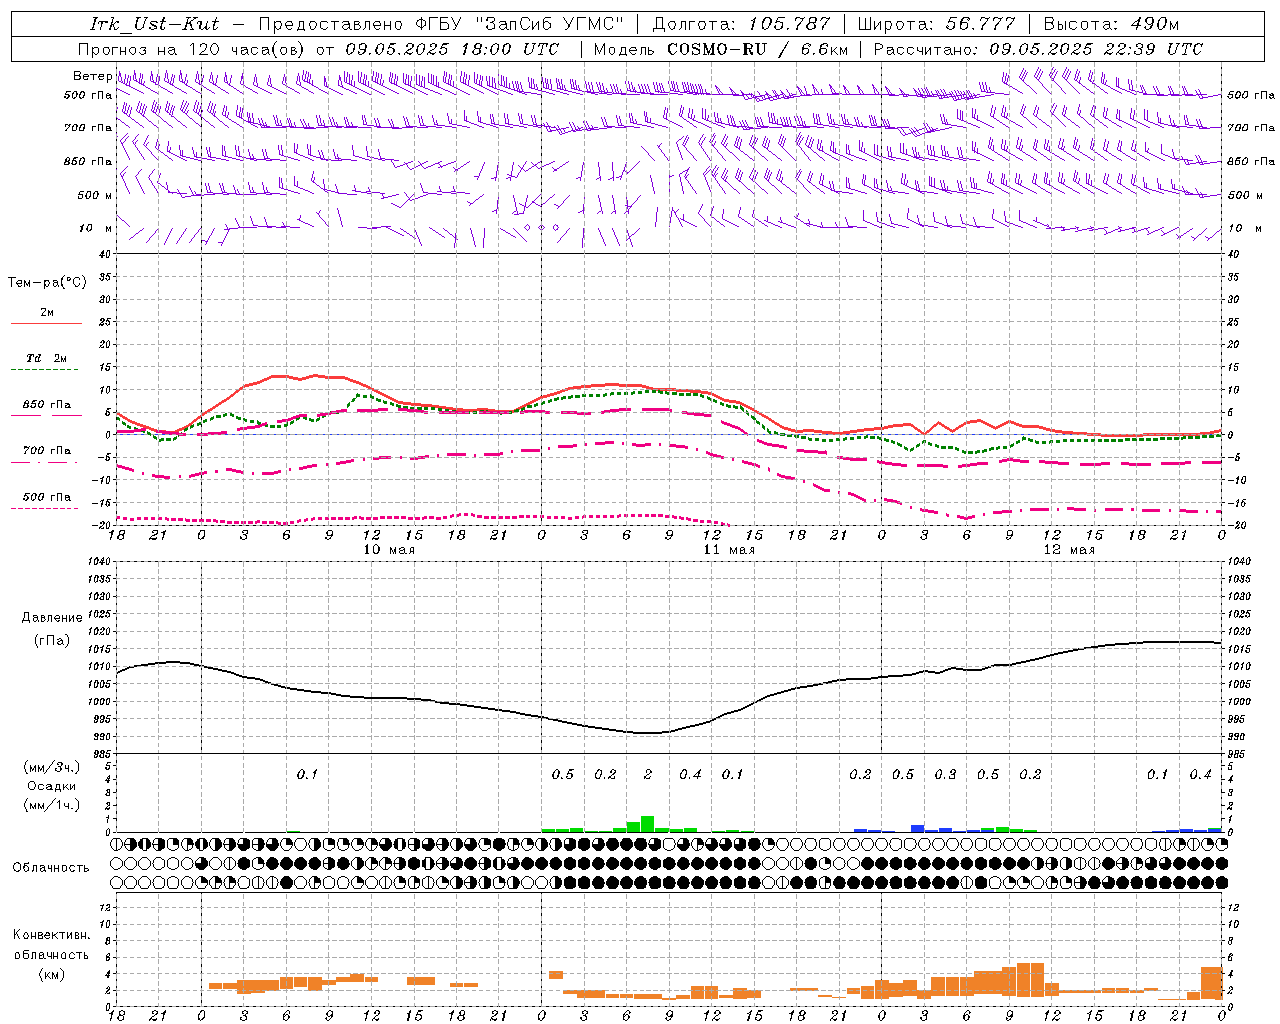Click the computed time Рассчитано: 09.05.2025 22:39 UTC
This screenshot has height=1024, width=1280.
click(x=1038, y=49)
